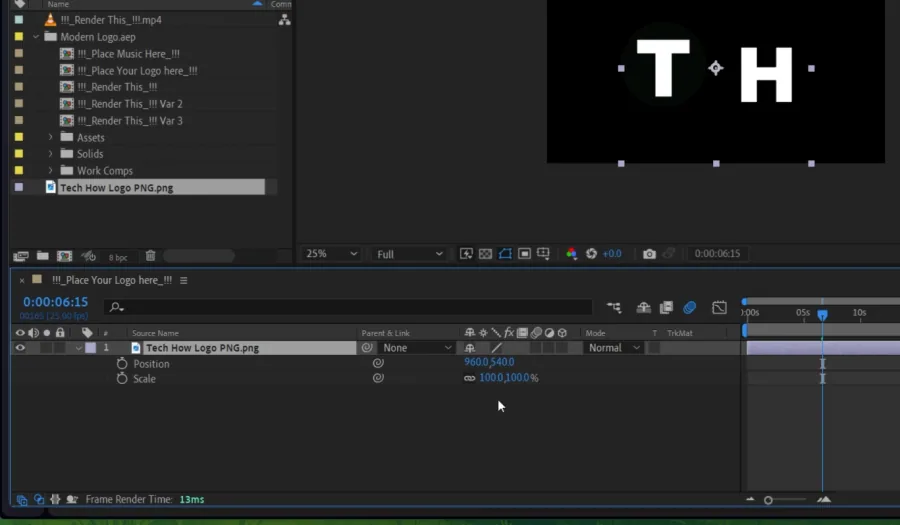Click the Scale value 100.0,100.0%
Viewport: 900px width, 525px height.
(509, 378)
